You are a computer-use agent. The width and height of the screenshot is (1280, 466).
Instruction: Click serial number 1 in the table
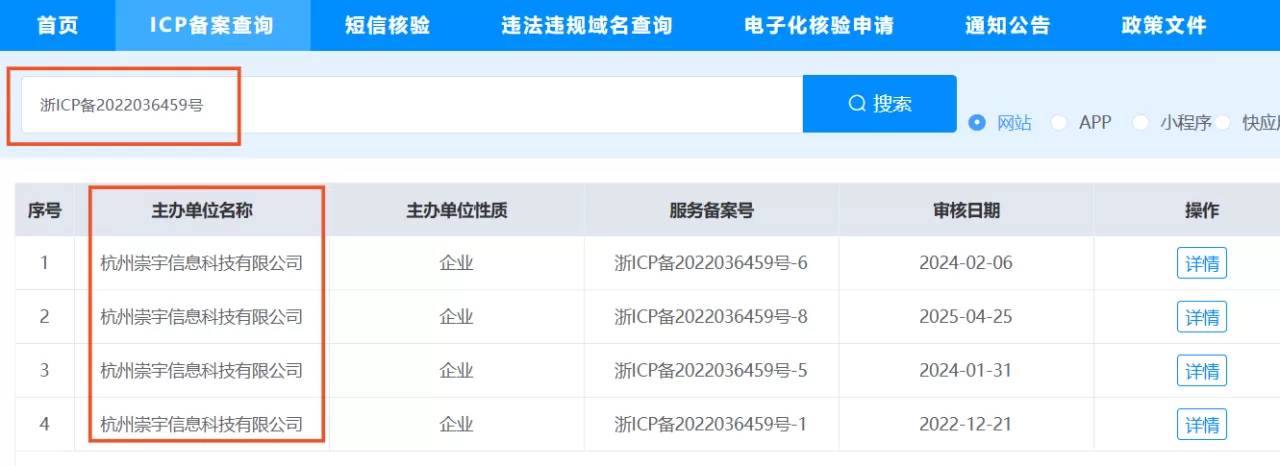tap(44, 263)
